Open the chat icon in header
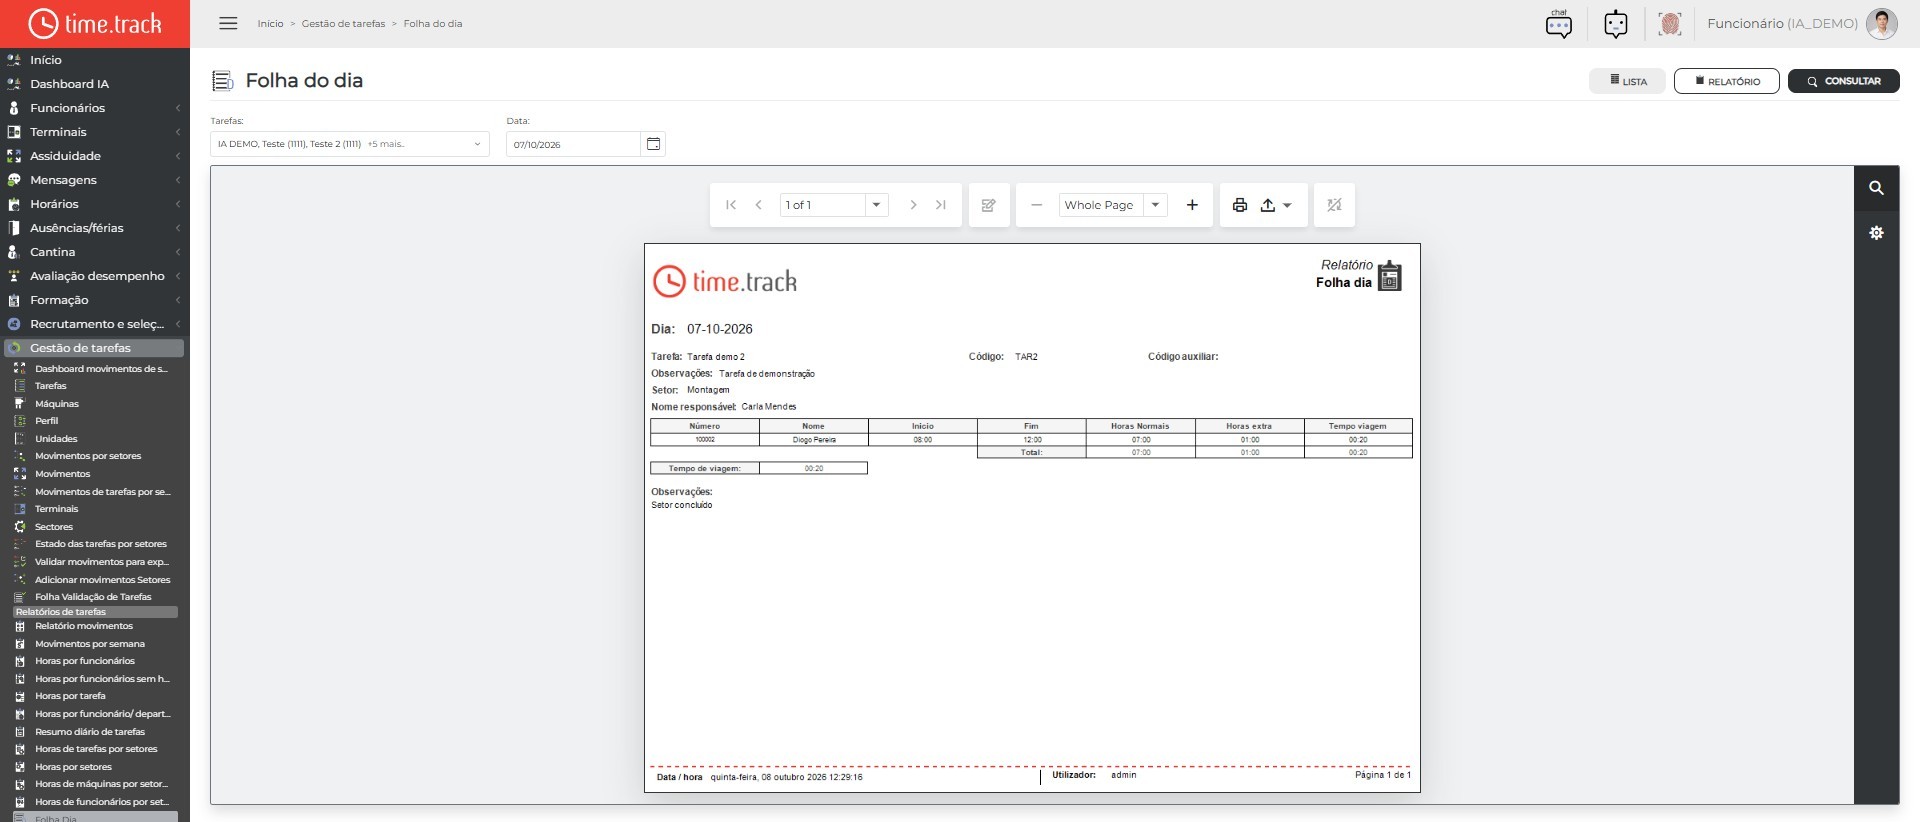The image size is (1920, 822). pos(1558,24)
